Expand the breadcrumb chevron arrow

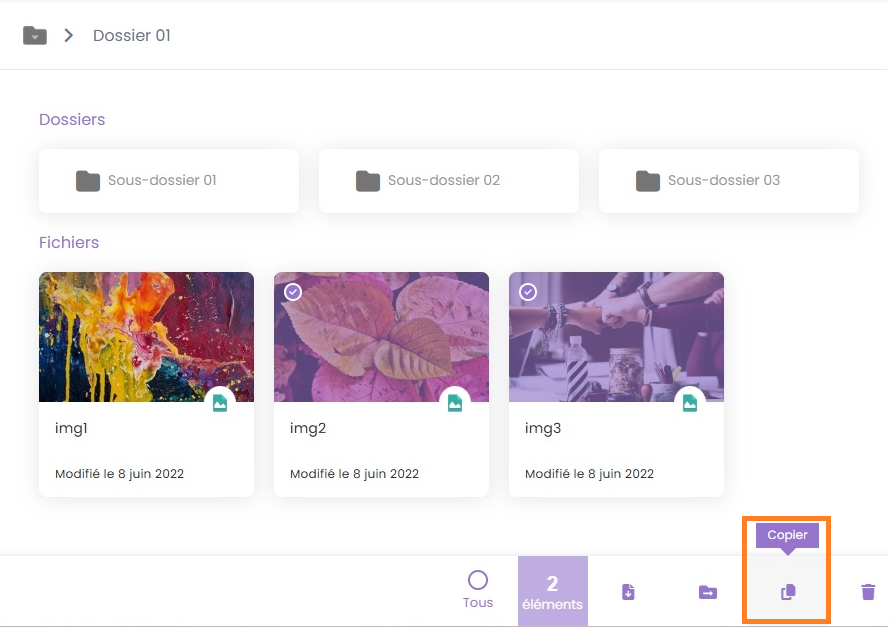coord(68,36)
